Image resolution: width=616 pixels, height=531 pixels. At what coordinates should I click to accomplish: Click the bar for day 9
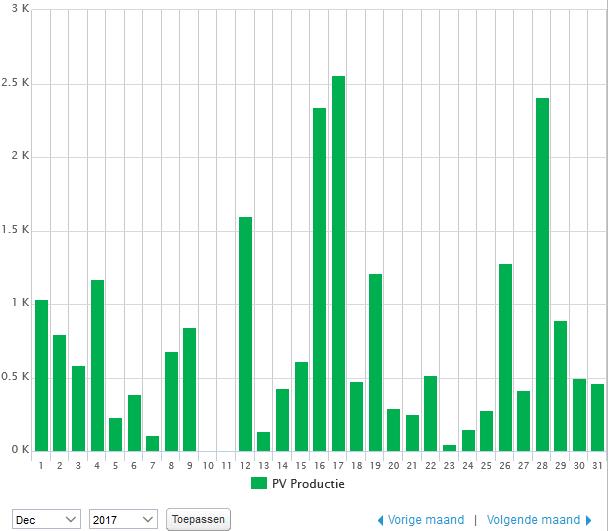click(189, 389)
